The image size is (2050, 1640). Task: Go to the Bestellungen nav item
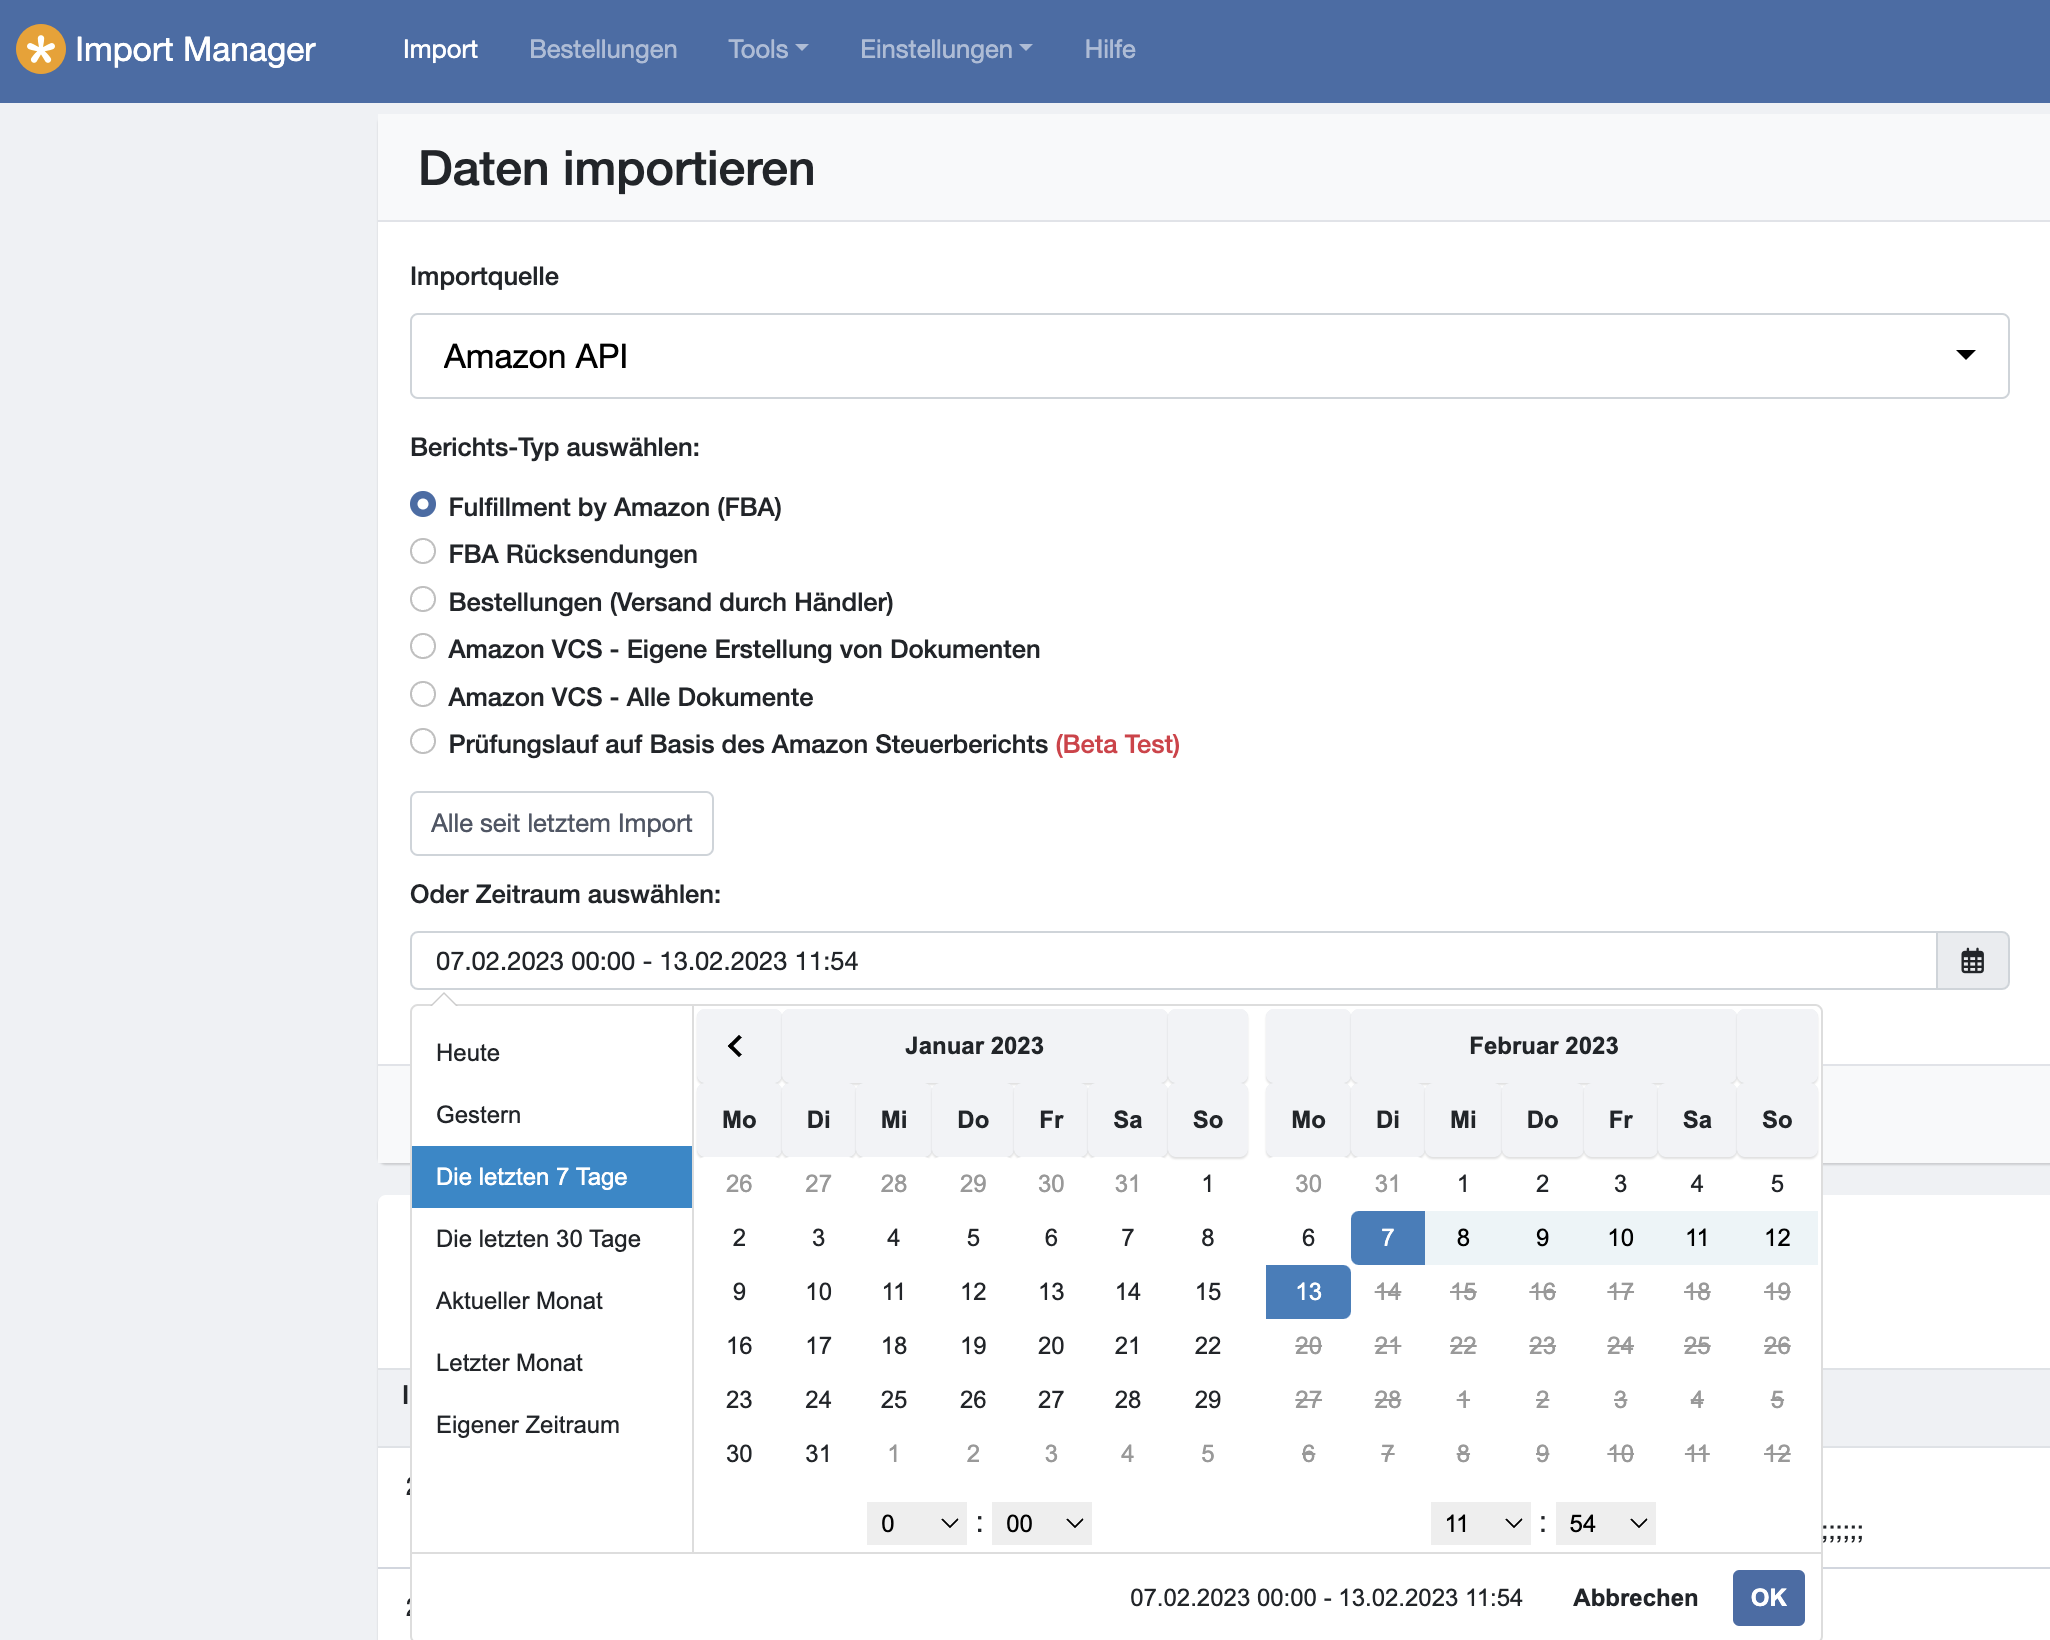point(603,49)
